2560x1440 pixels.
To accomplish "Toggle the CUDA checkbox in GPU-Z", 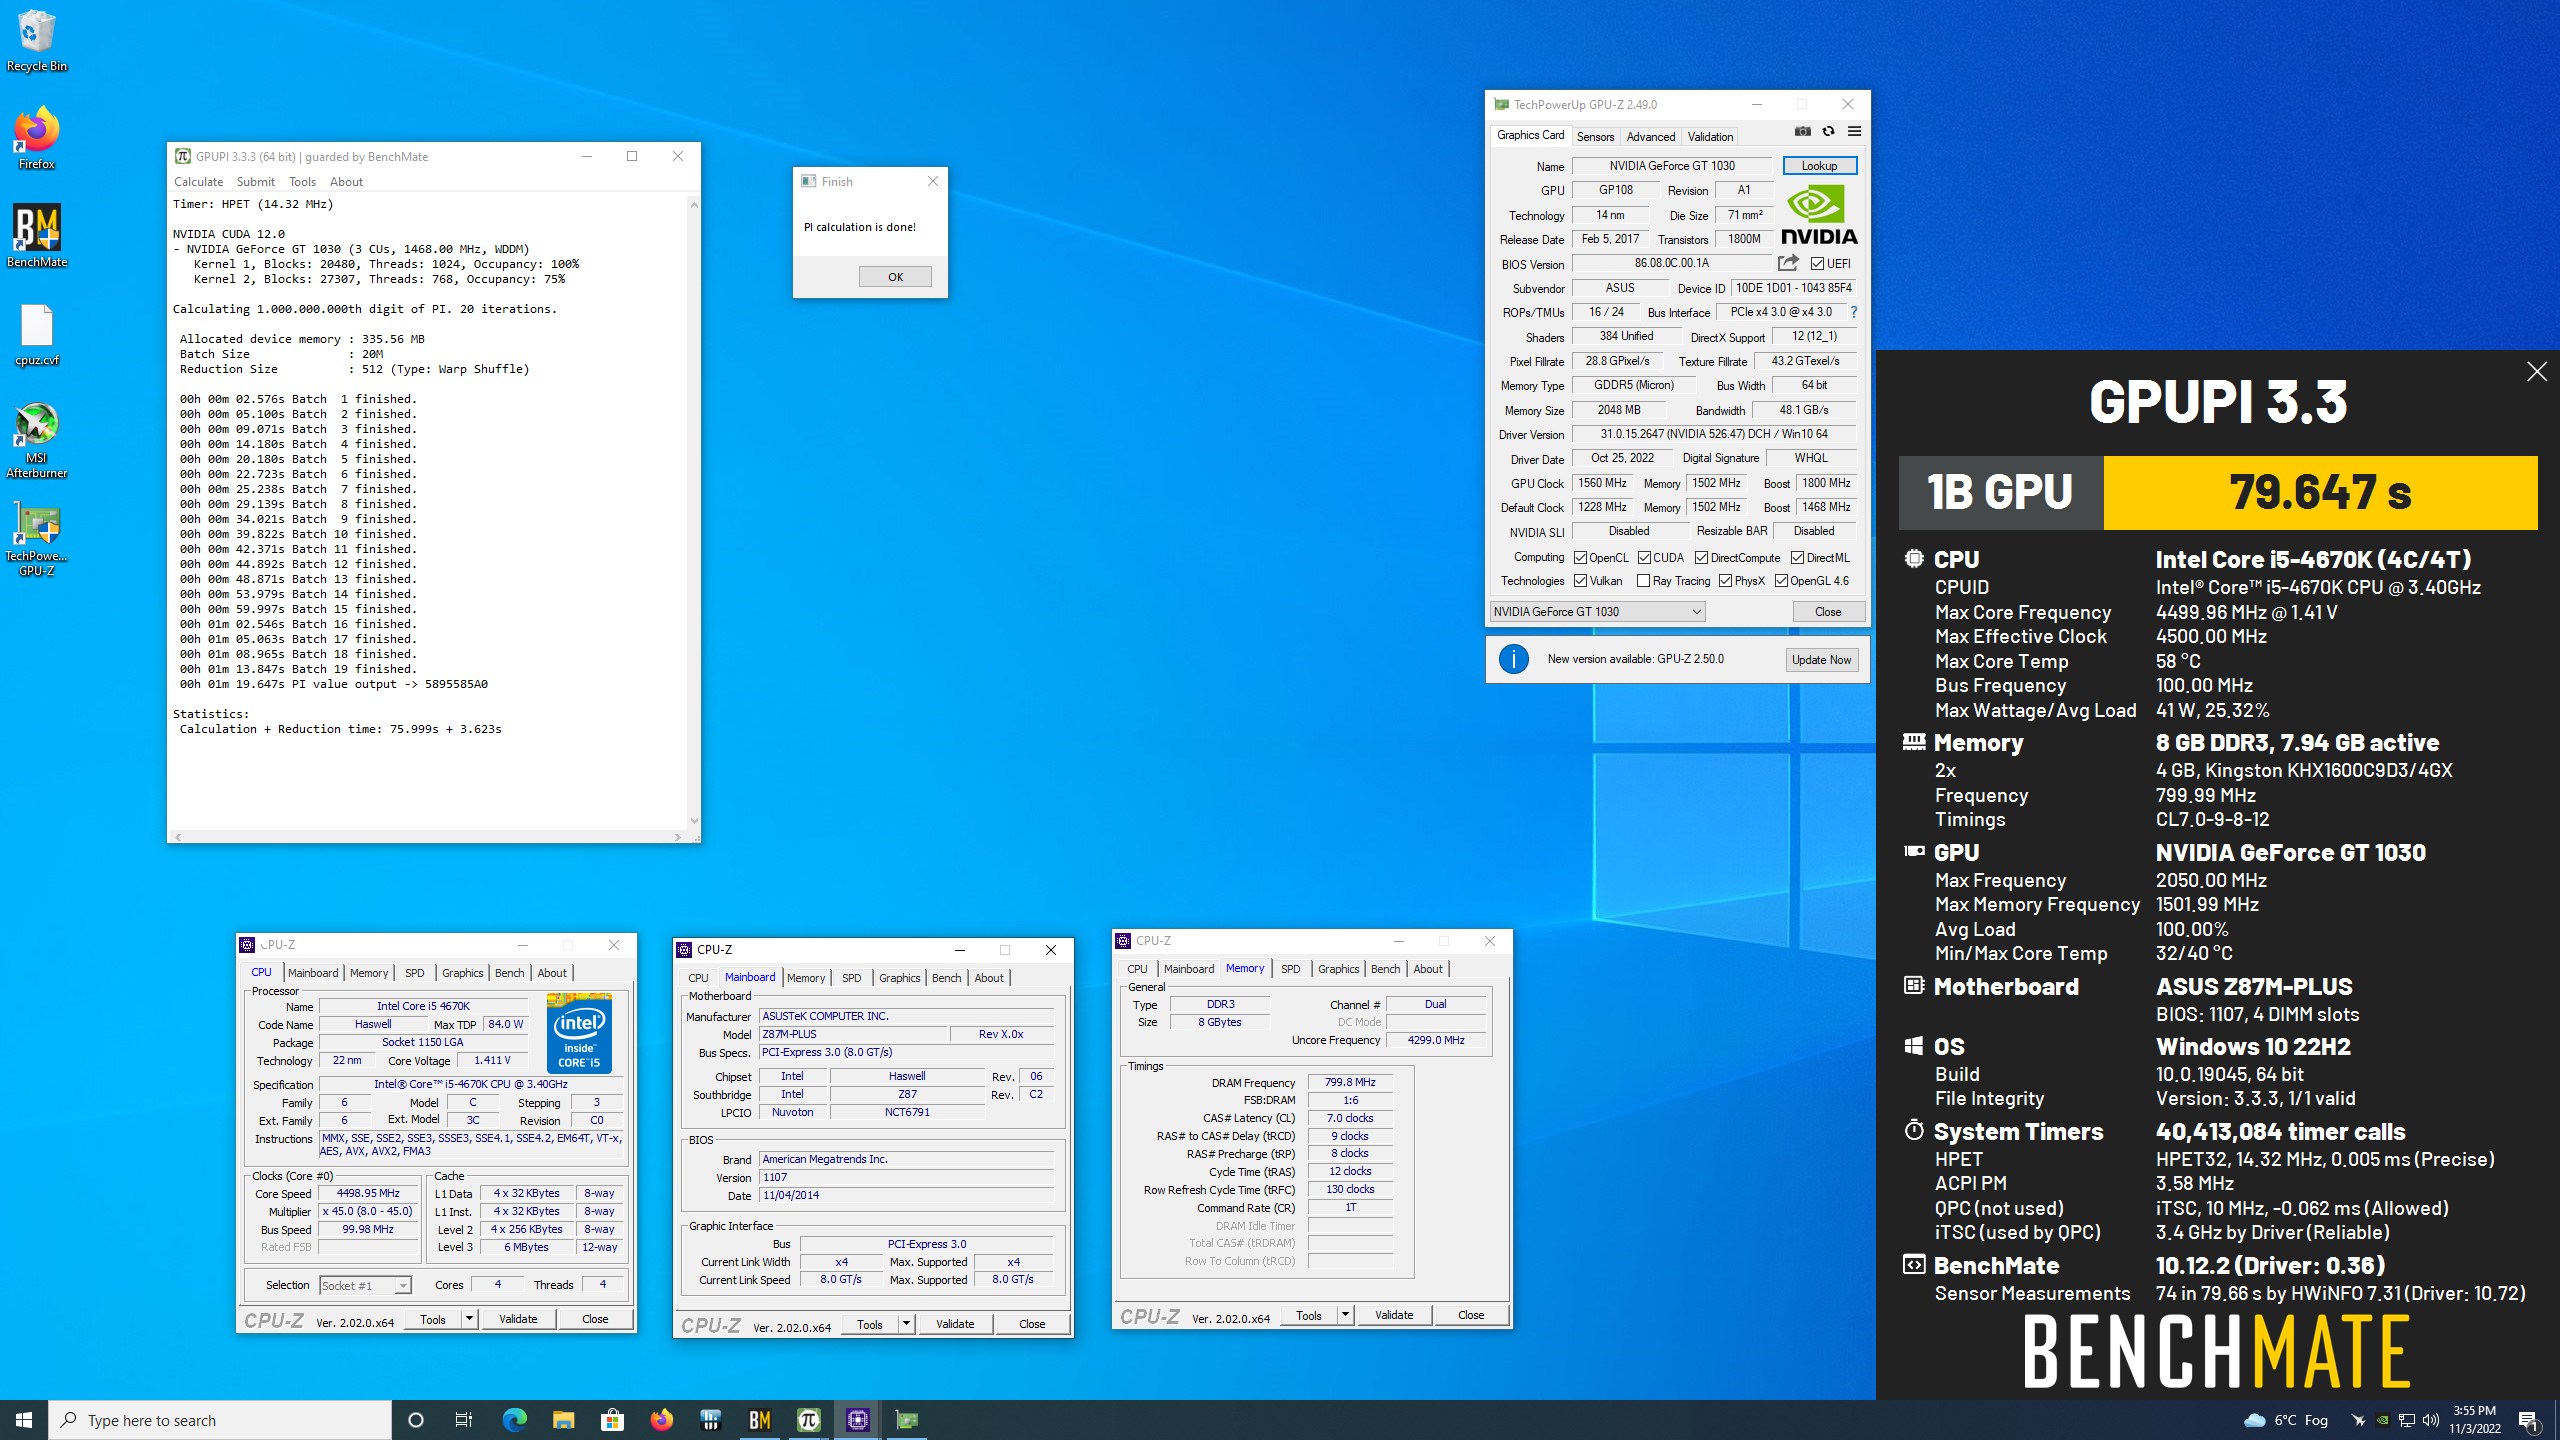I will click(x=1644, y=558).
